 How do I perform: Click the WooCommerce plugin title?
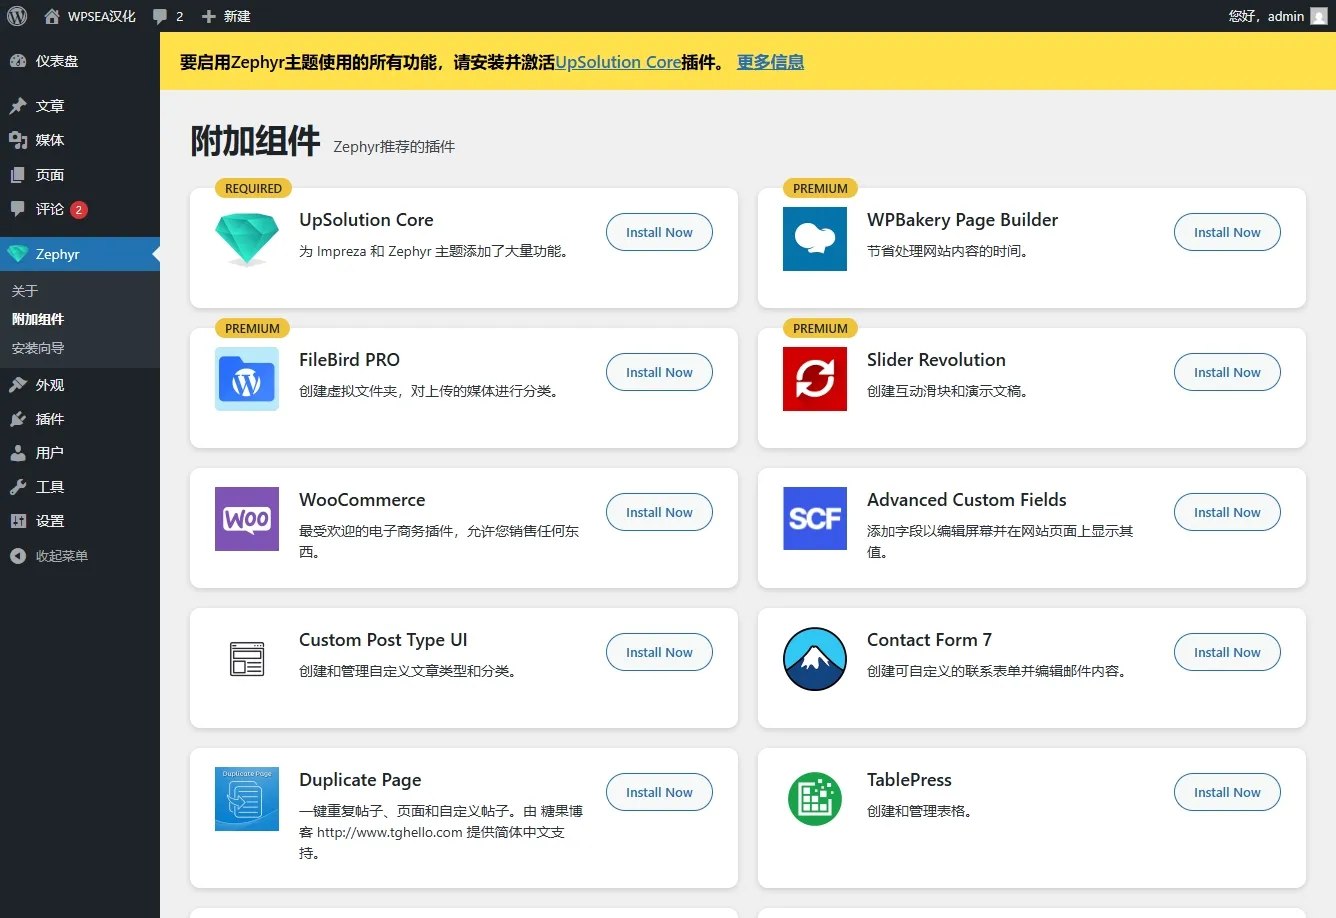click(x=362, y=500)
